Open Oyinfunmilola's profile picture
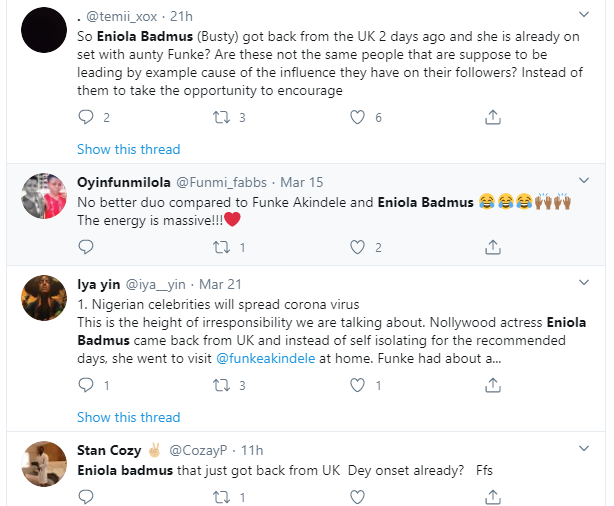Screen dimensions: 614x506 [x=44, y=194]
